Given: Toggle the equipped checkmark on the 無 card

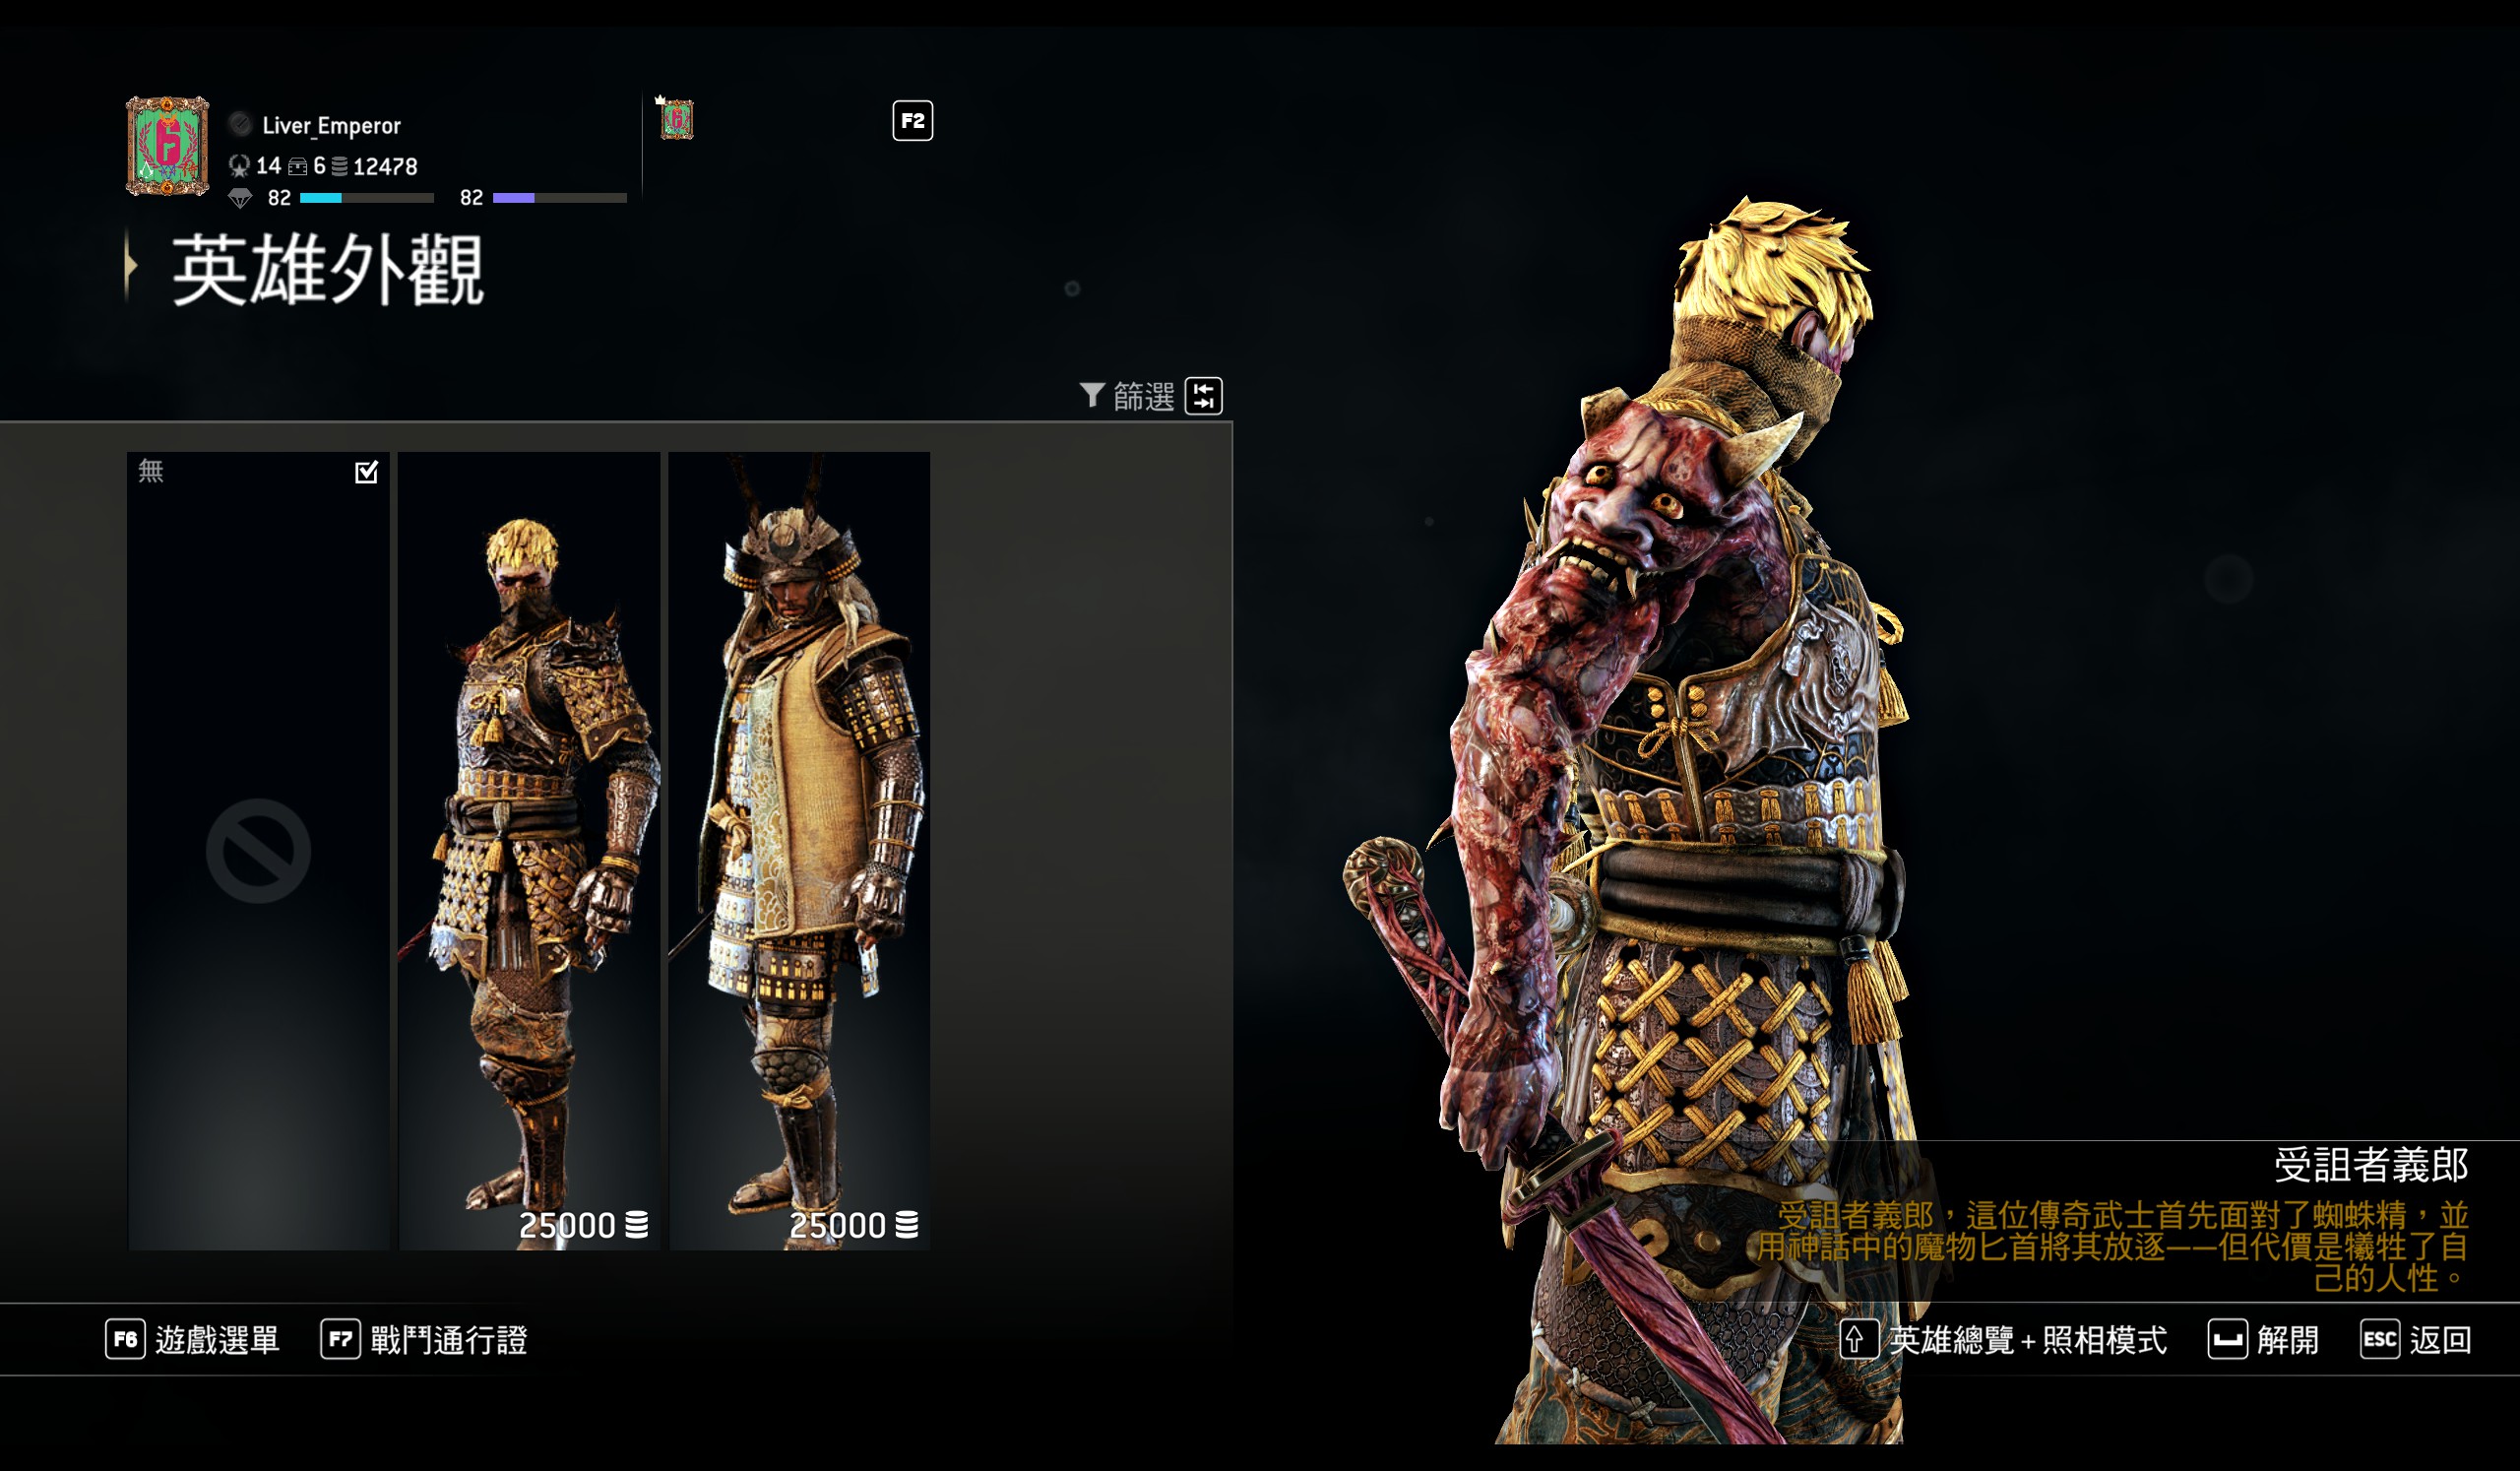Looking at the screenshot, I should click(366, 472).
